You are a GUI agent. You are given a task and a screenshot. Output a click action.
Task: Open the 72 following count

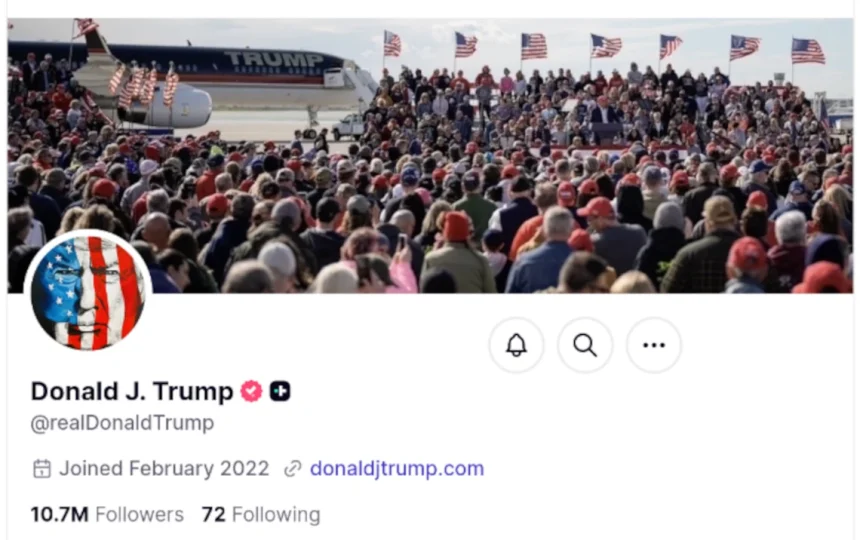(213, 514)
